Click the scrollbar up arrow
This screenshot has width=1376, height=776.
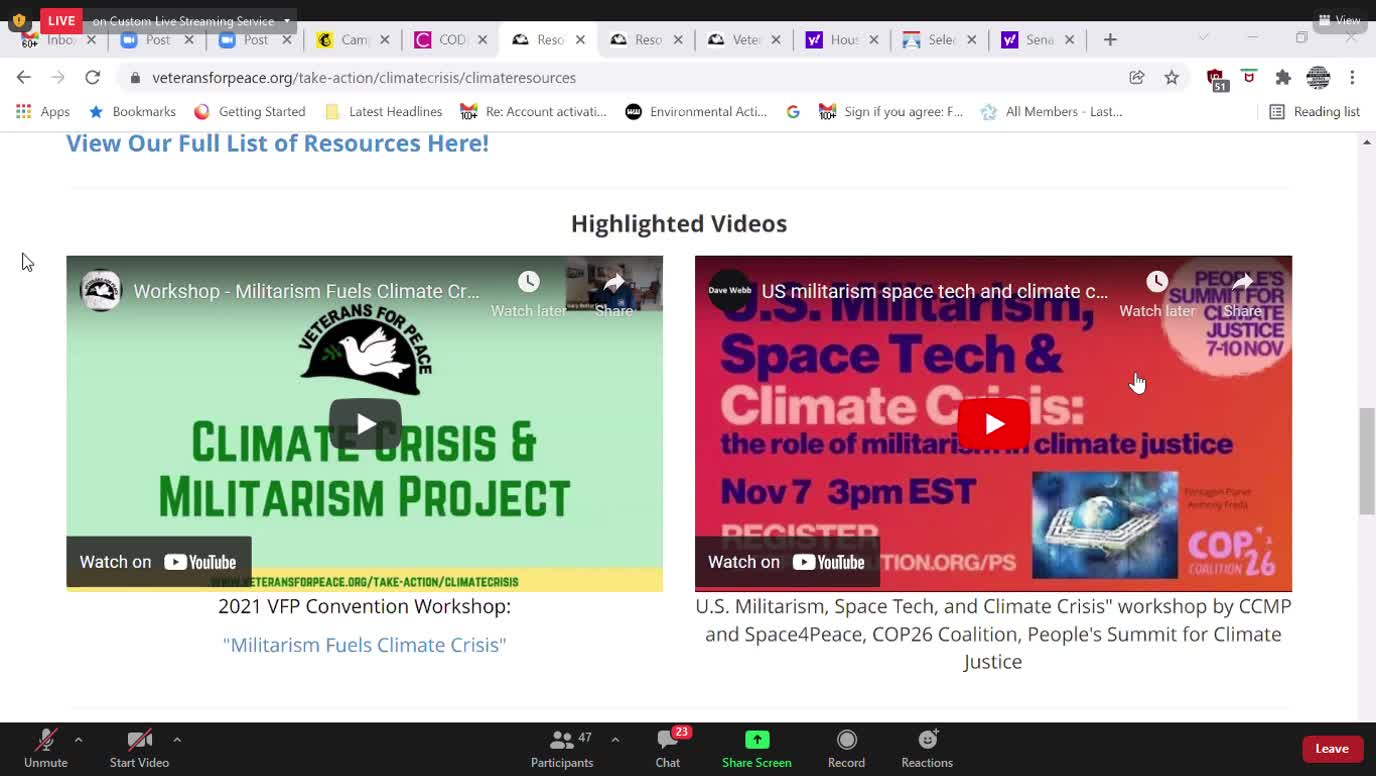point(1367,142)
